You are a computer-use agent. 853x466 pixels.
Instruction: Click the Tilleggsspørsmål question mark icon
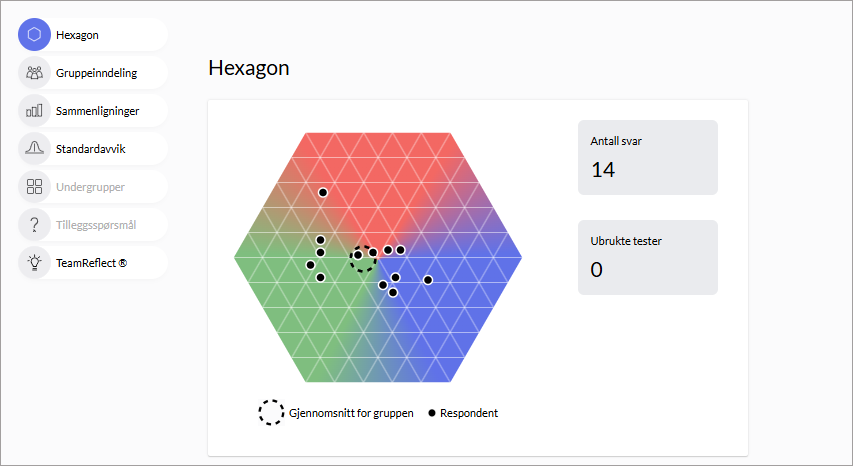pyautogui.click(x=34, y=224)
